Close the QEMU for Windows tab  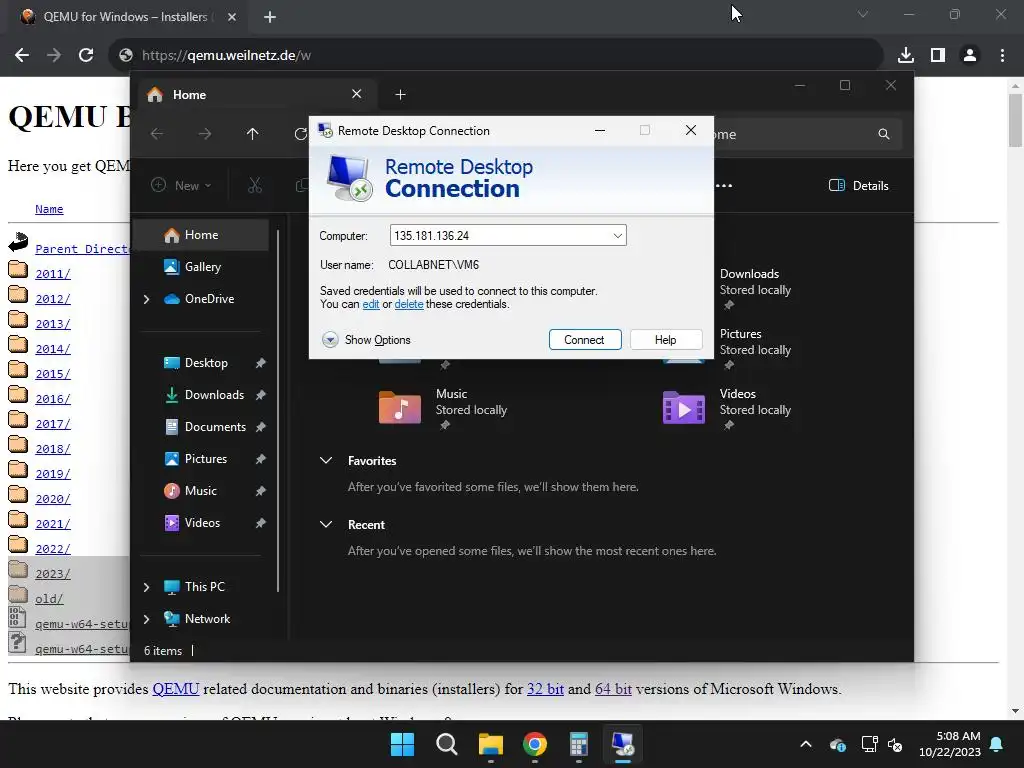pyautogui.click(x=232, y=17)
